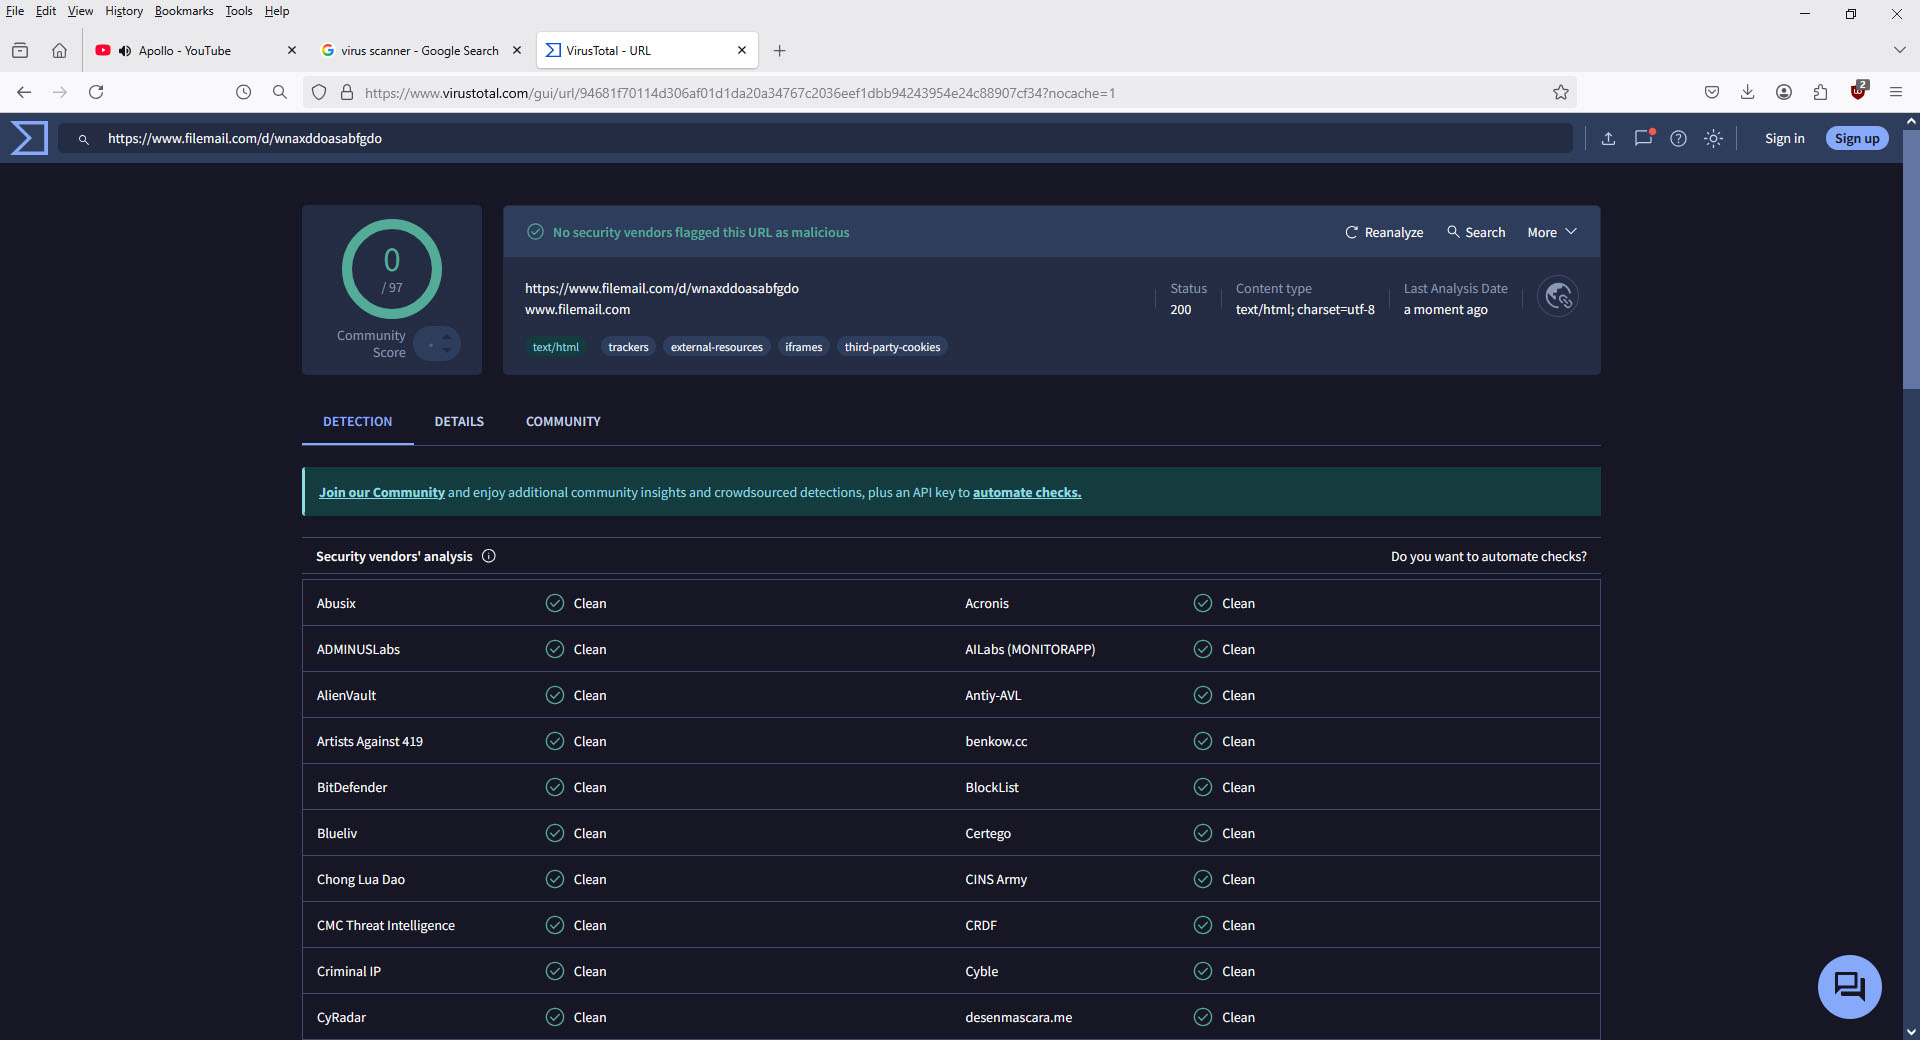Click the address bar search magnifier icon
This screenshot has height=1040, width=1920.
(x=280, y=92)
